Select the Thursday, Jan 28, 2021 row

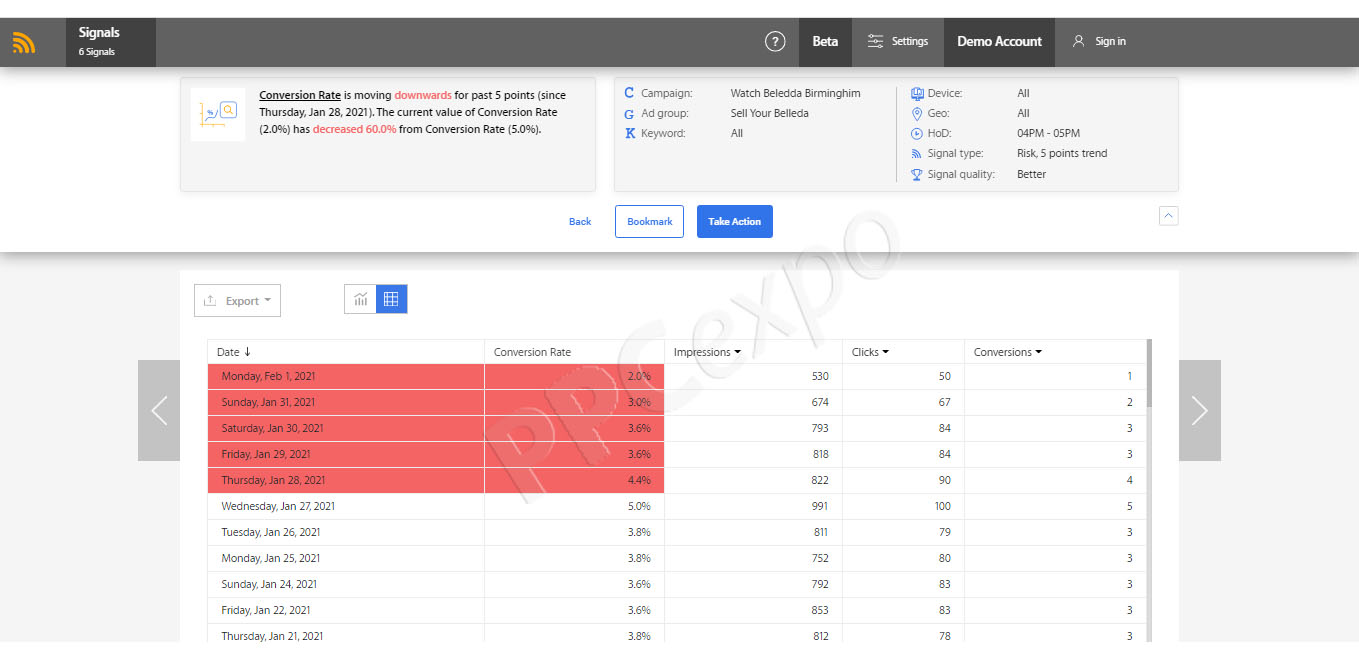coord(677,480)
